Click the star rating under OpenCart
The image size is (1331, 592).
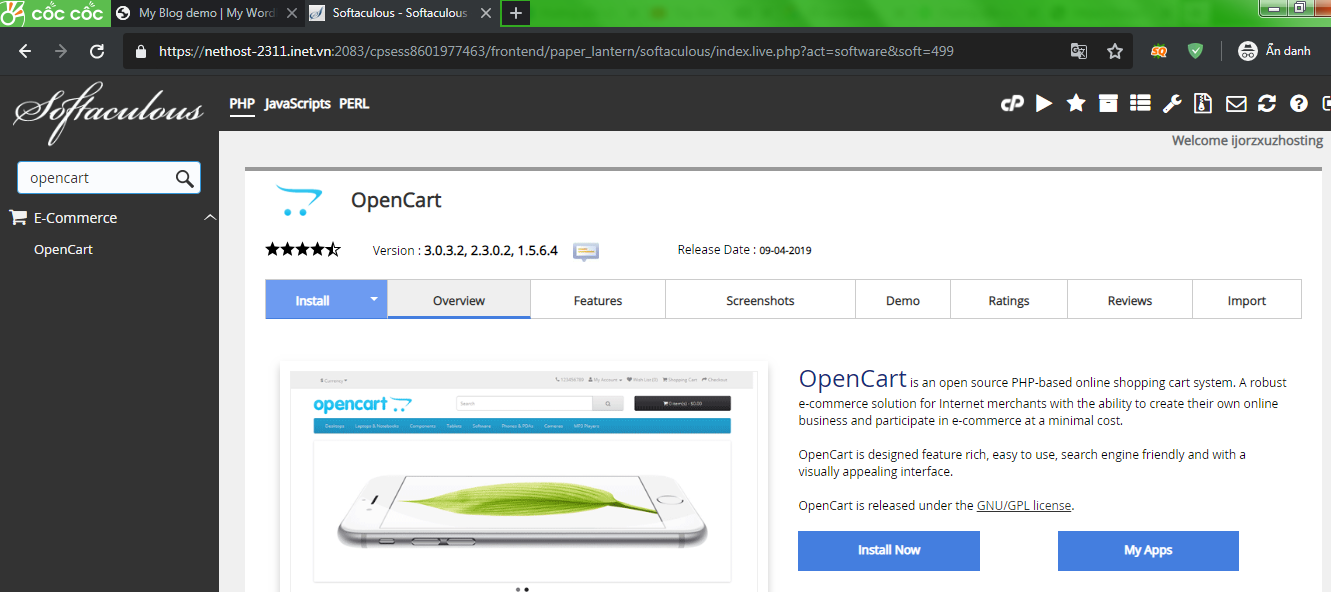coord(303,249)
